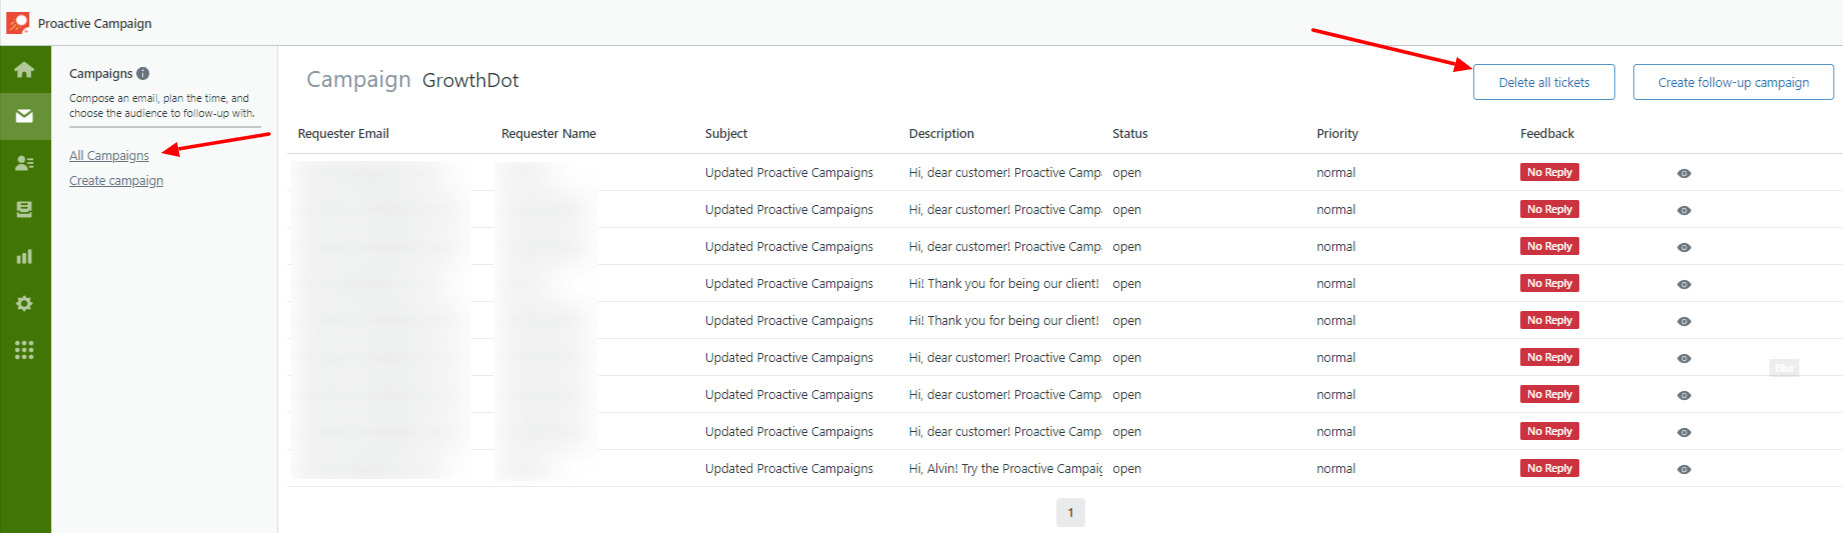Click the Requester Email column header
This screenshot has width=1843, height=533.
click(343, 133)
